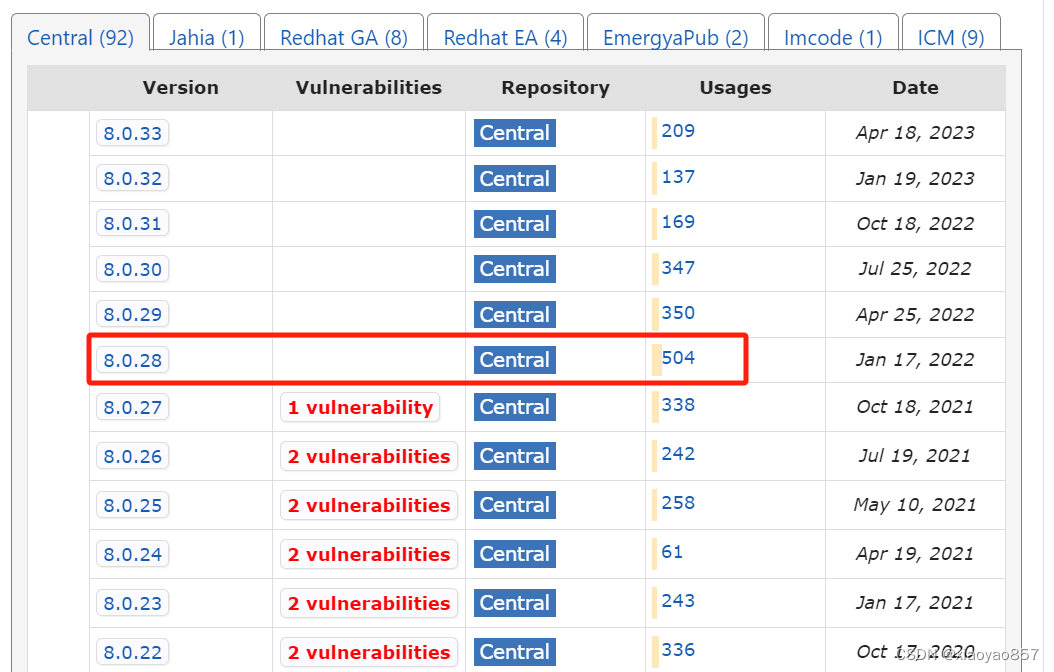
Task: View 2 vulnerabilities badge for version 8.0.26
Action: pyautogui.click(x=369, y=456)
